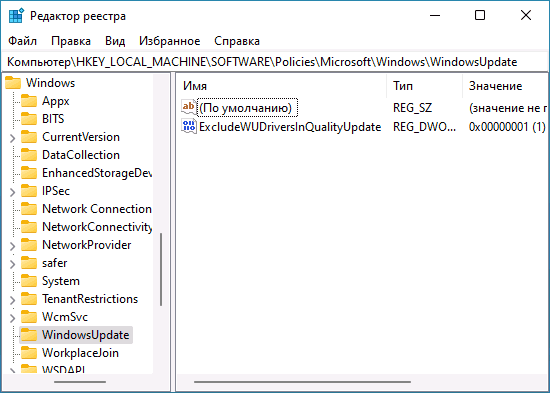Expand the NetworkProvider key
Screen dimensions: 550x393
pos(13,246)
